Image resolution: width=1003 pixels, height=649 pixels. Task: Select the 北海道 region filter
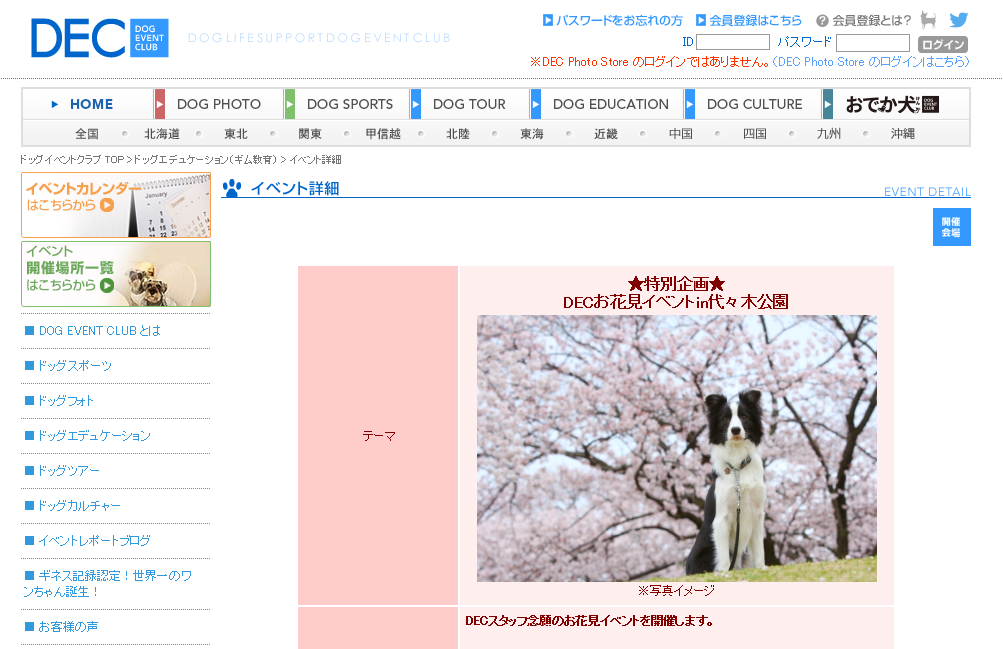point(162,134)
